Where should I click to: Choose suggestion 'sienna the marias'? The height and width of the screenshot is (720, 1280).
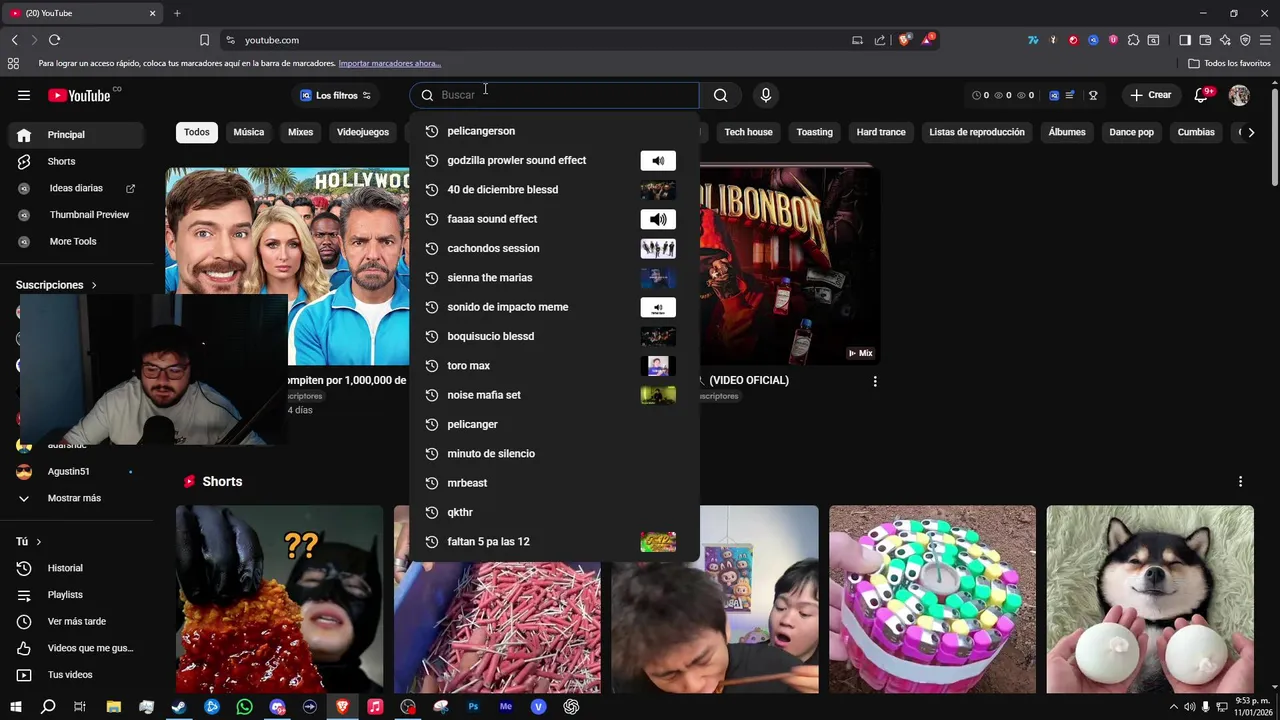pos(554,277)
